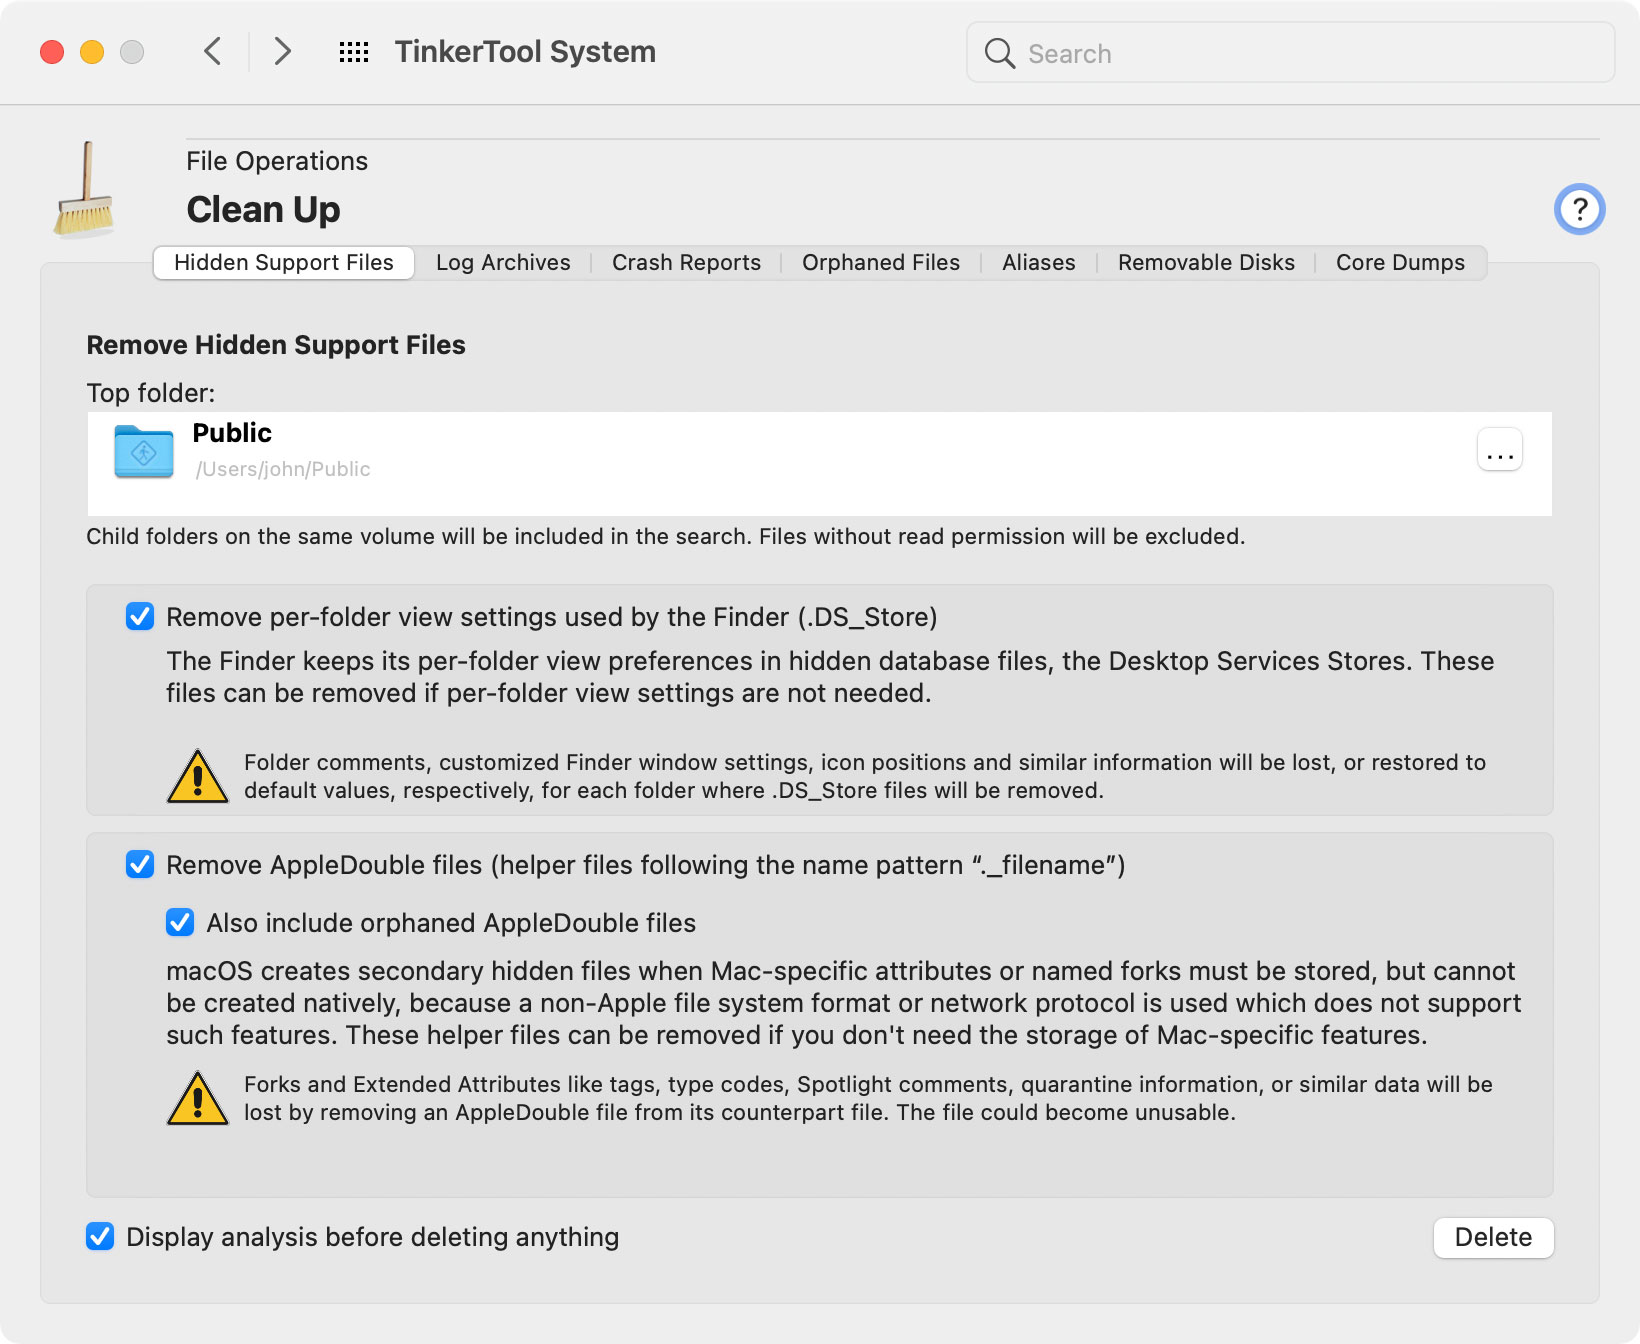Minimize window with the yellow button

pyautogui.click(x=92, y=52)
